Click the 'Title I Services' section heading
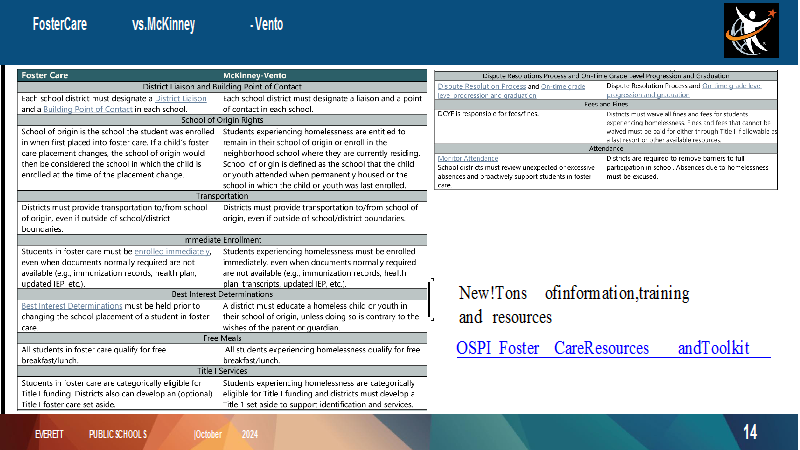 222,371
